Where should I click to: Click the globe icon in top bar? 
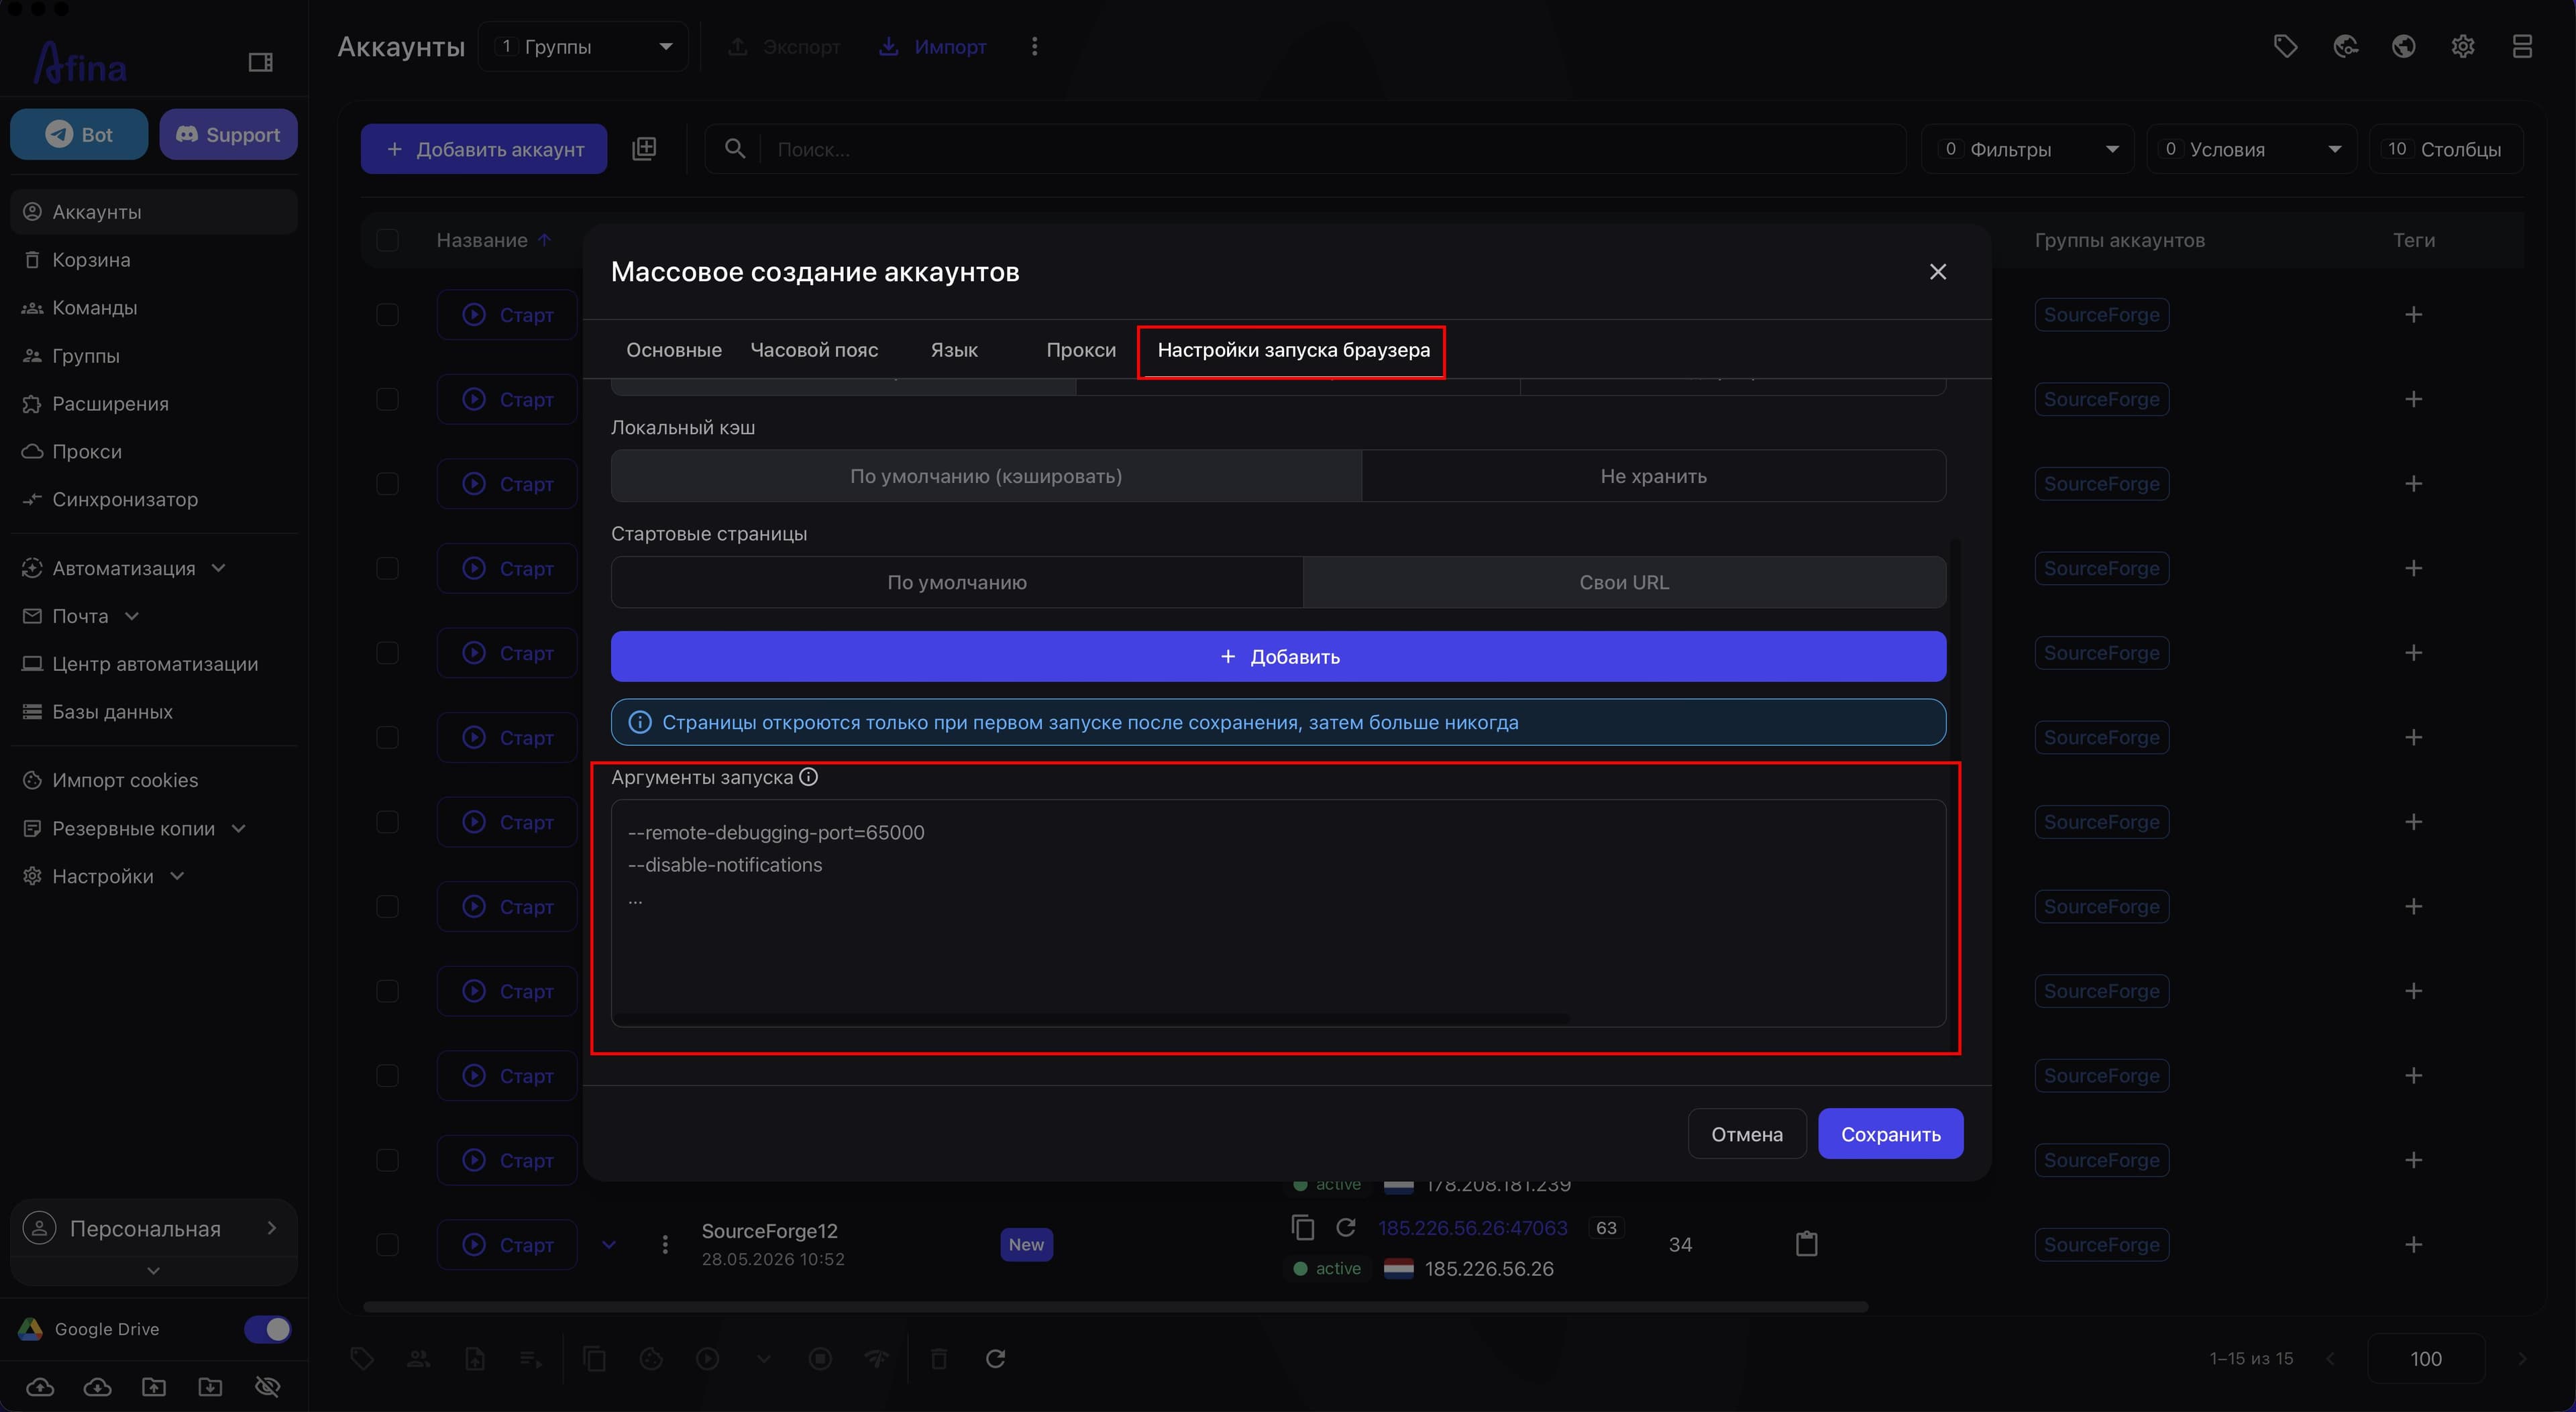click(2404, 46)
